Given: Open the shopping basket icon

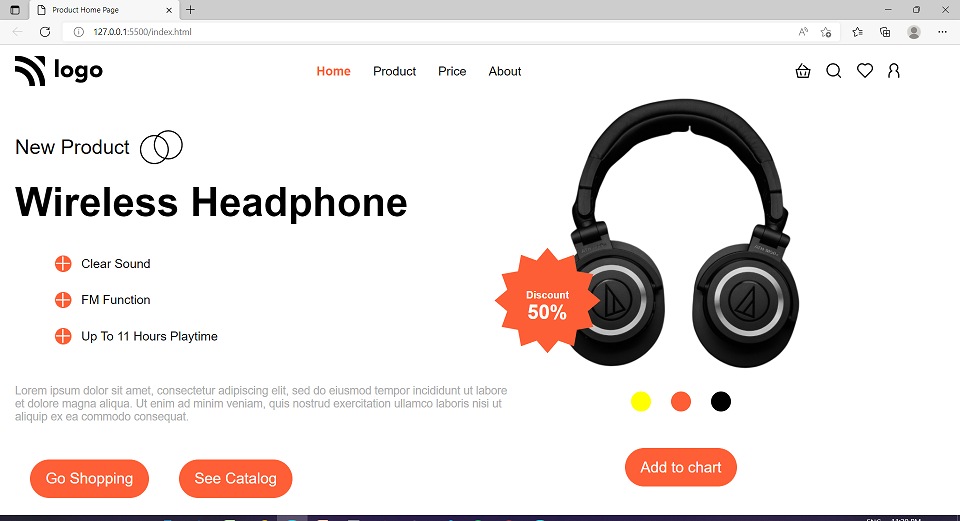Looking at the screenshot, I should [x=803, y=71].
